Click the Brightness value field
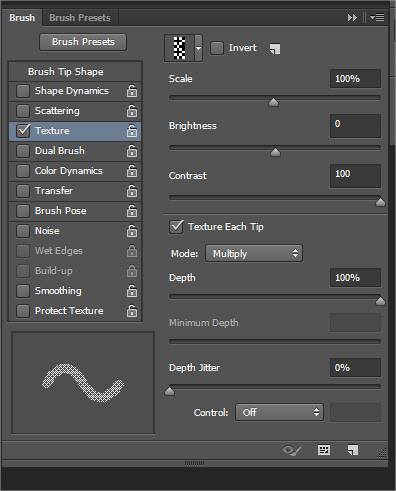 (x=355, y=126)
